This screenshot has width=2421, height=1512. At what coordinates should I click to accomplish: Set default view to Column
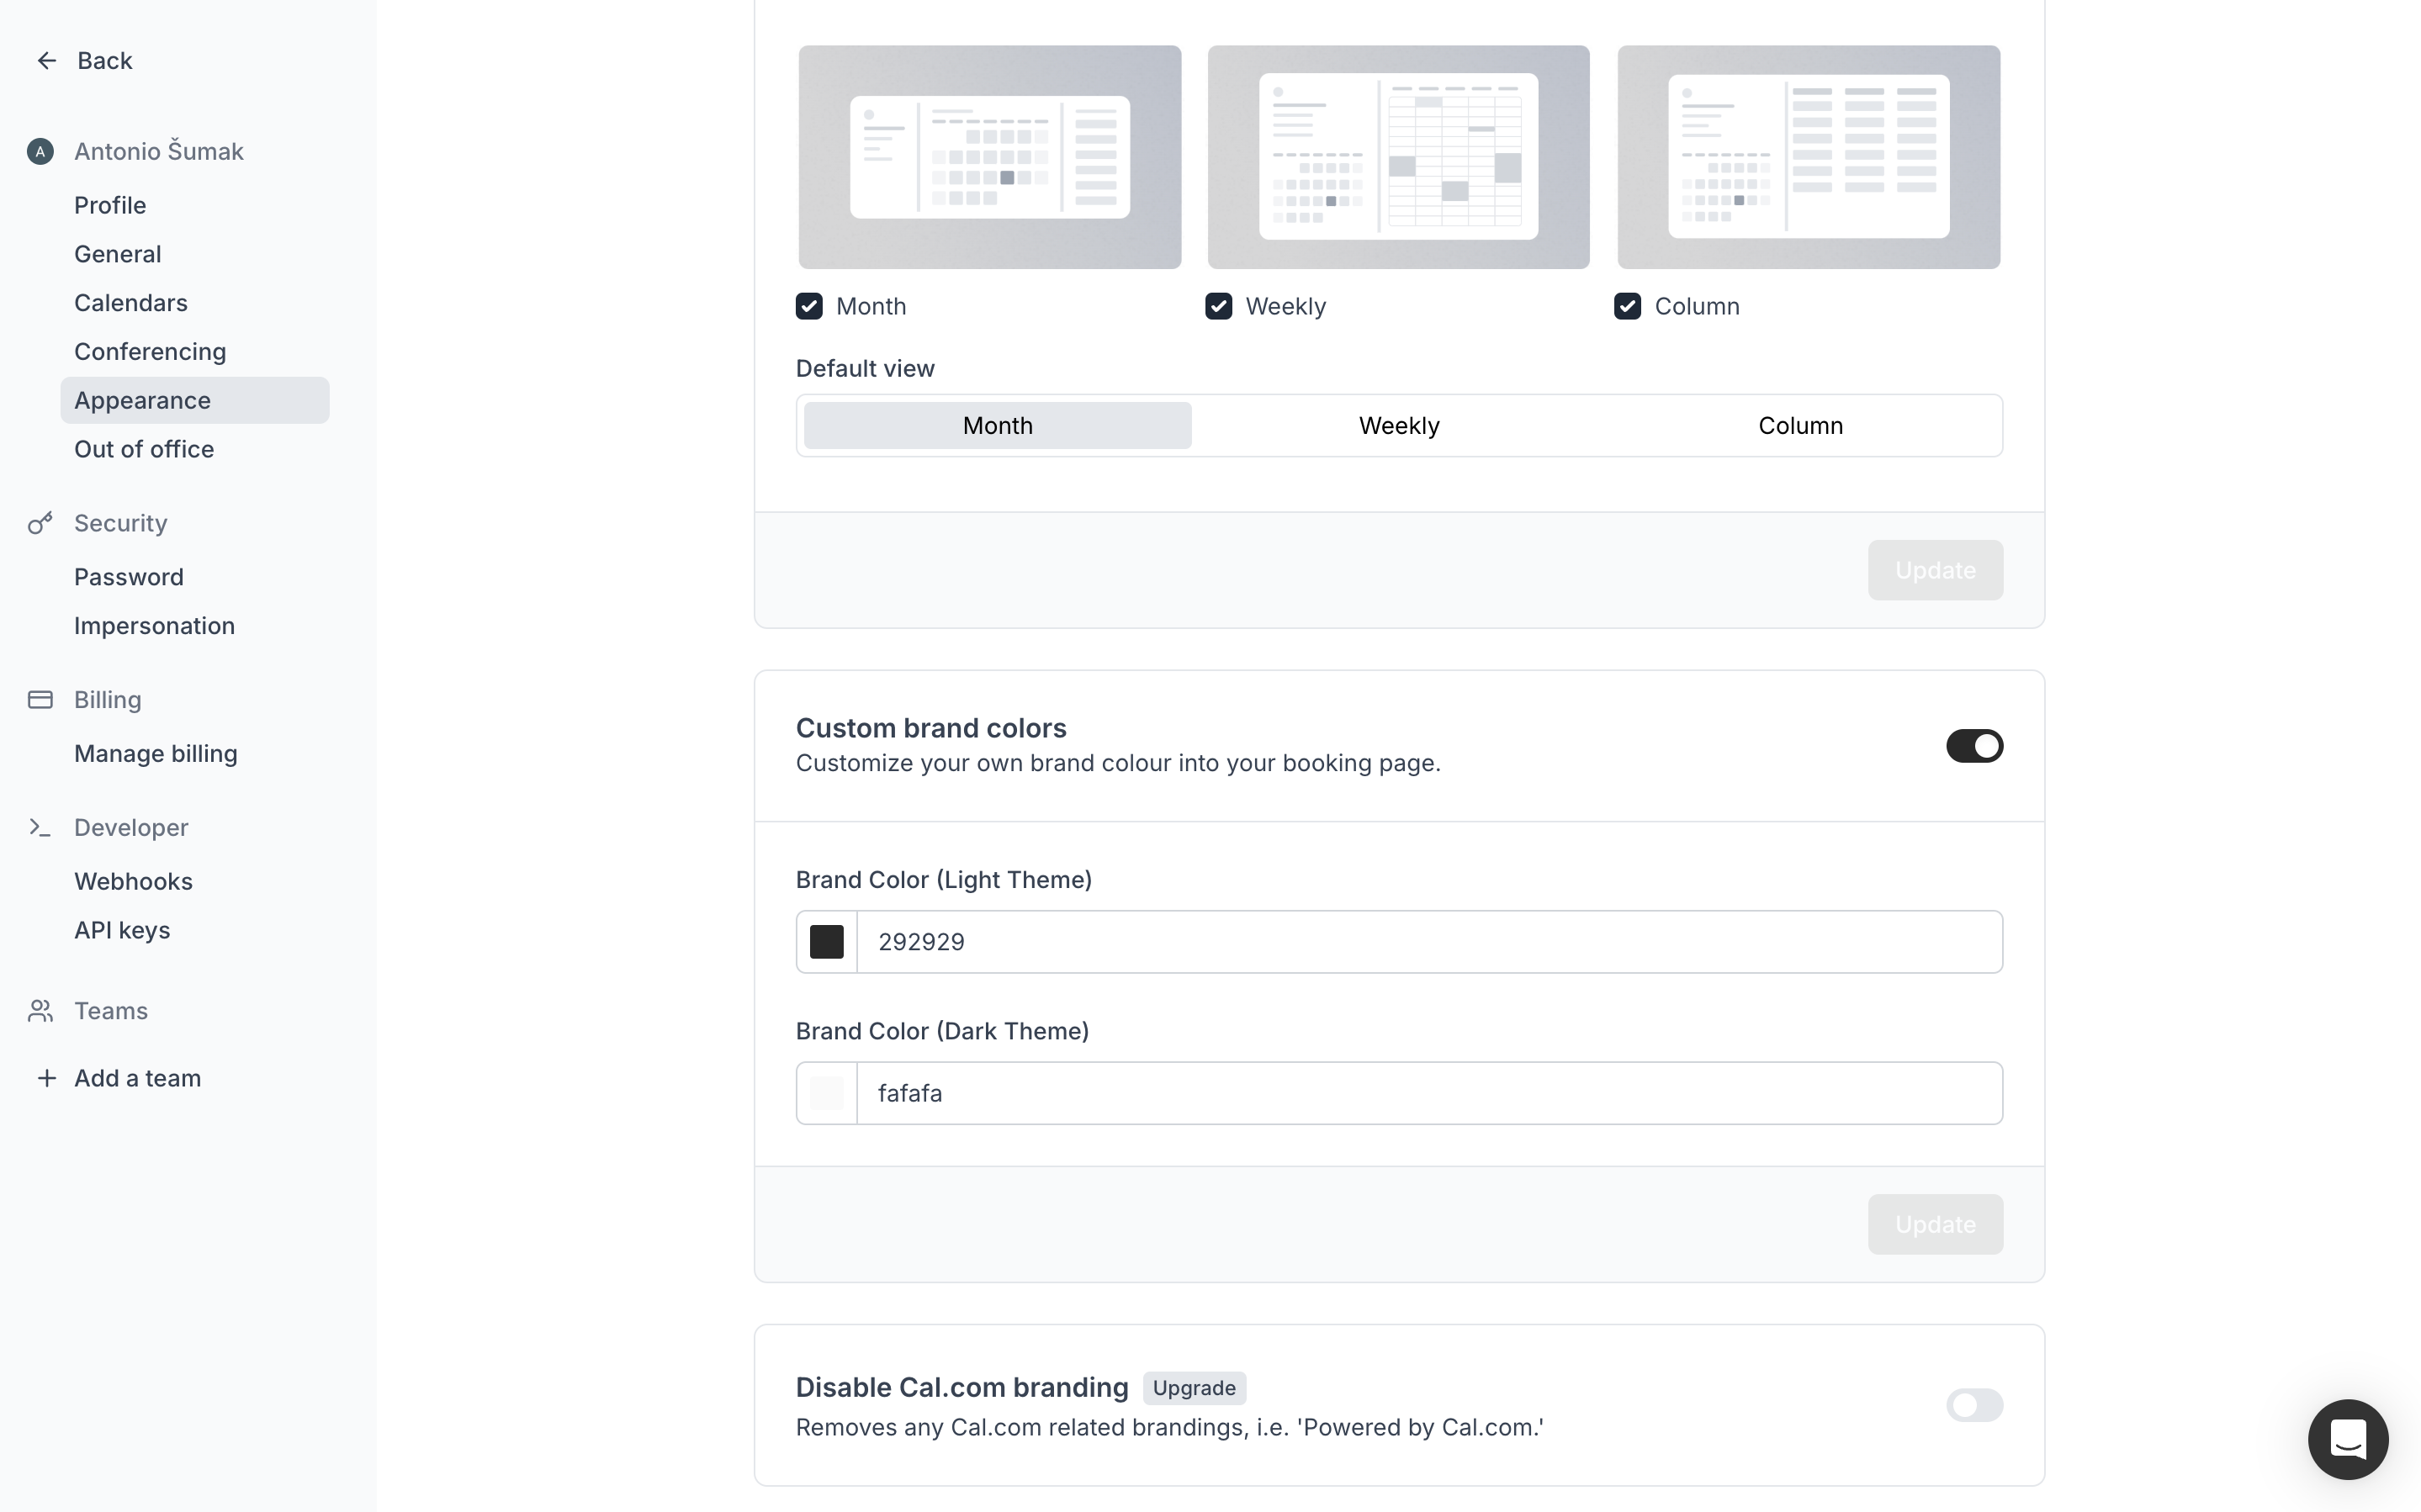pyautogui.click(x=1800, y=426)
